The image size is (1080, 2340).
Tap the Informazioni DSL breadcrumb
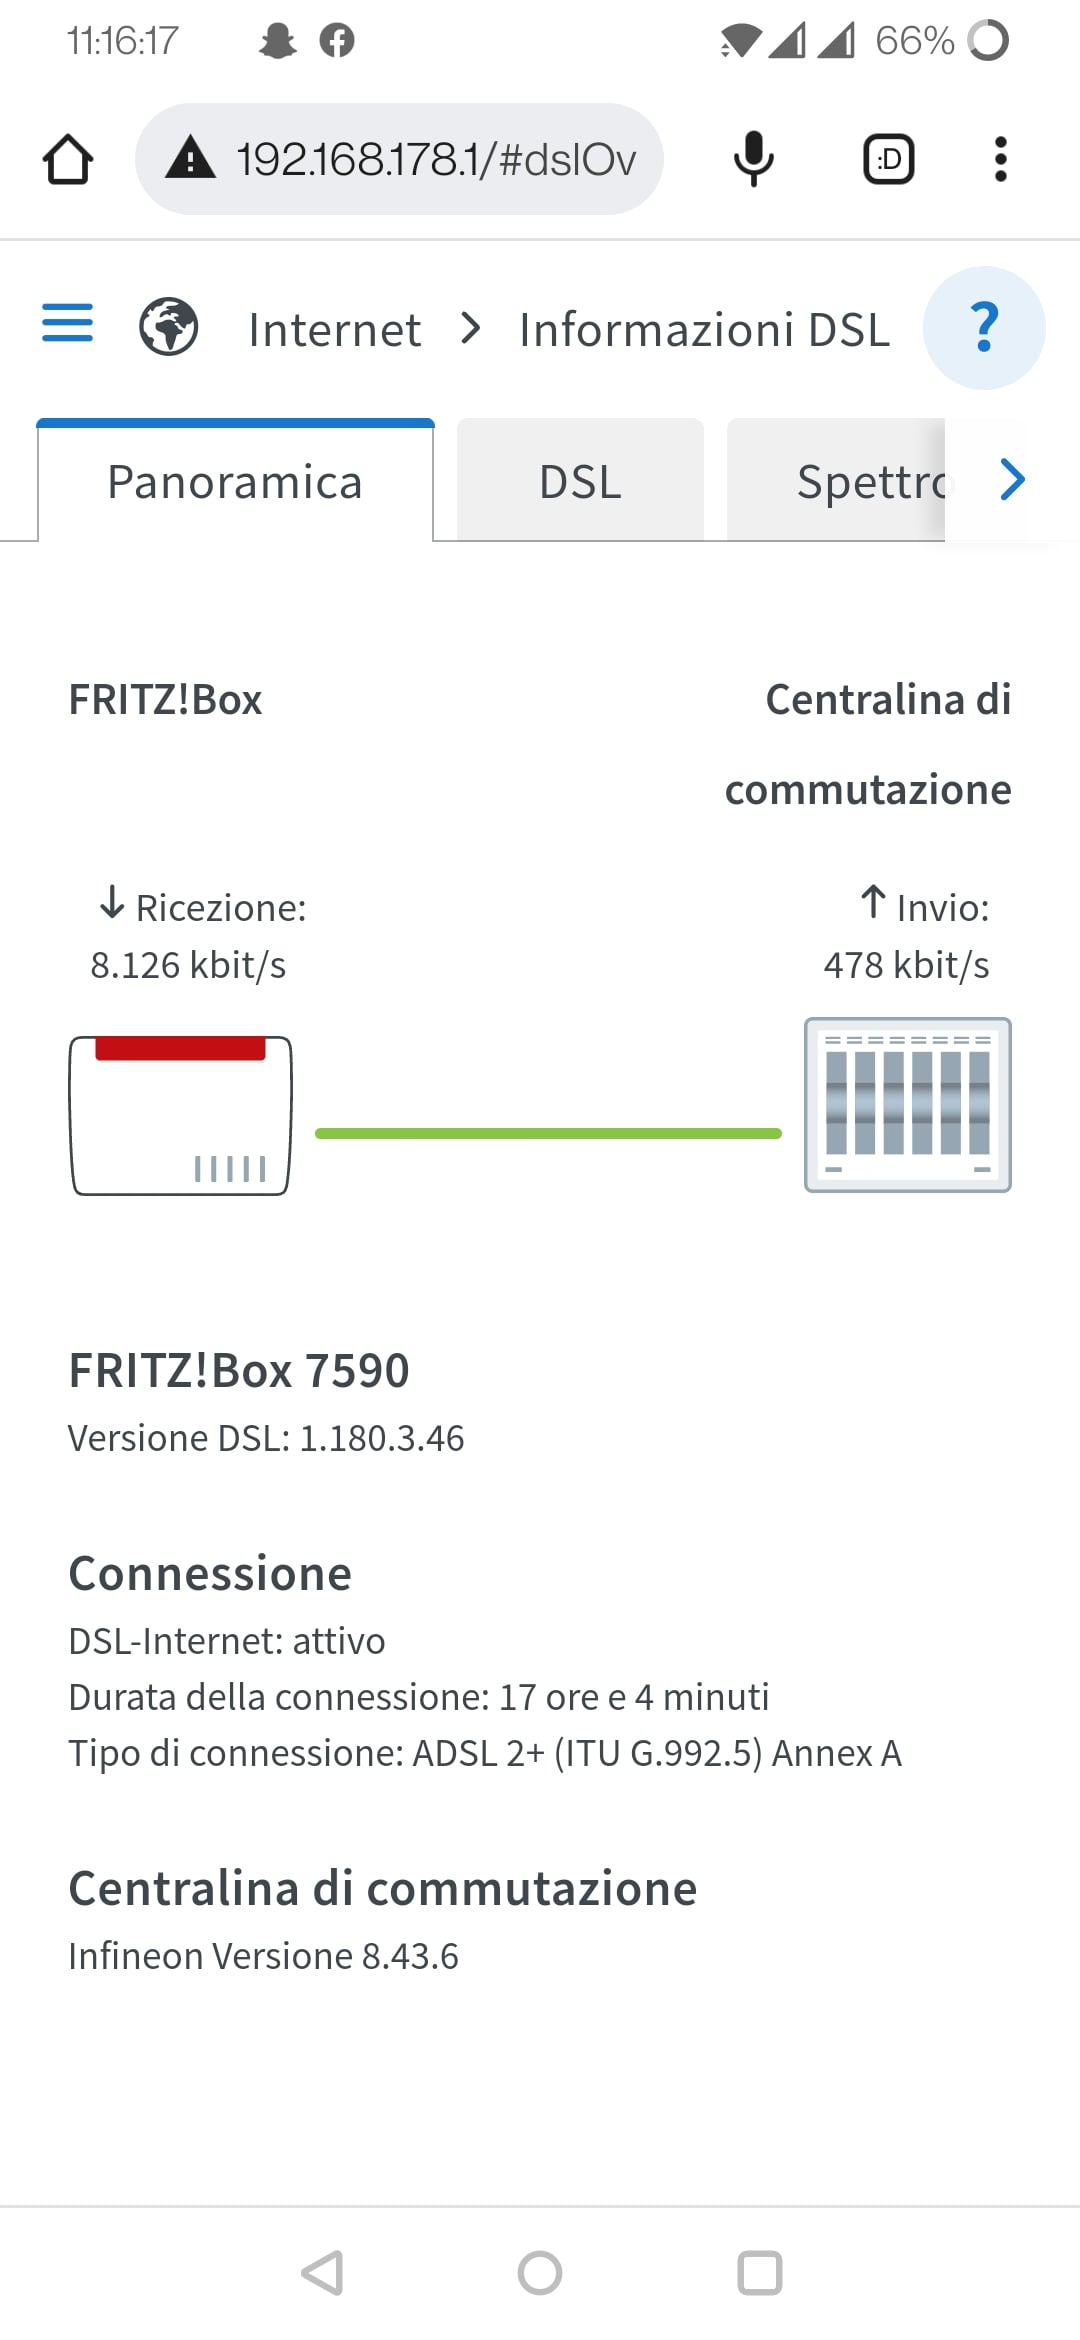tap(704, 330)
